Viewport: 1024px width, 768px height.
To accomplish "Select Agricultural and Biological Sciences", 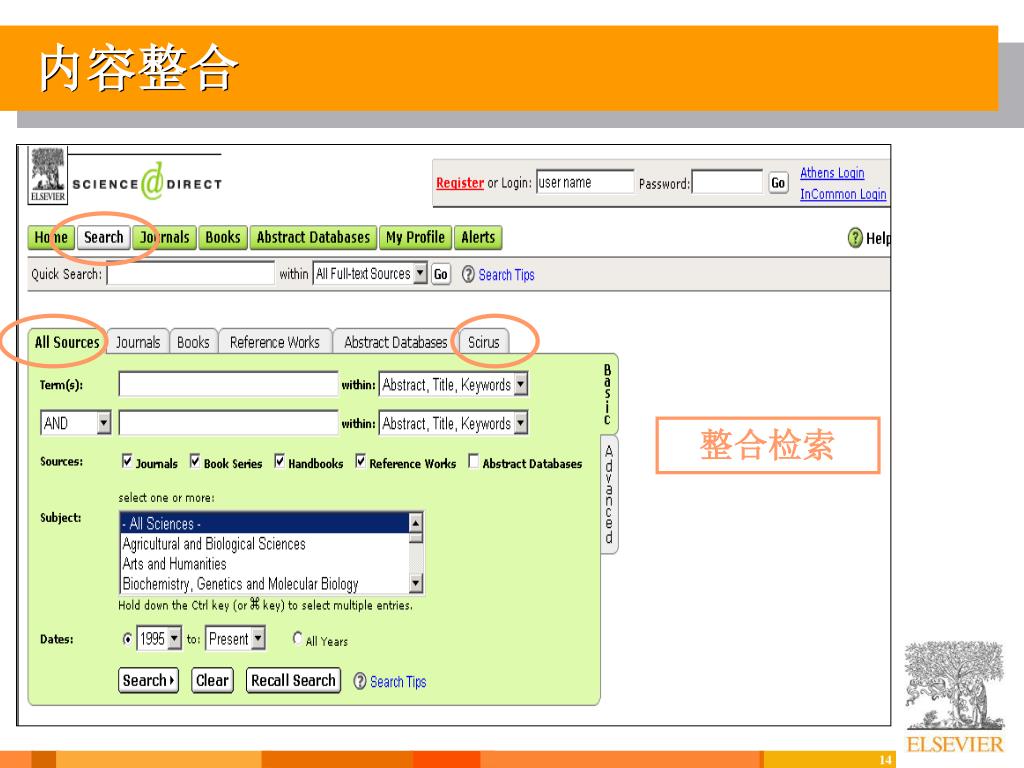I will pos(264,543).
